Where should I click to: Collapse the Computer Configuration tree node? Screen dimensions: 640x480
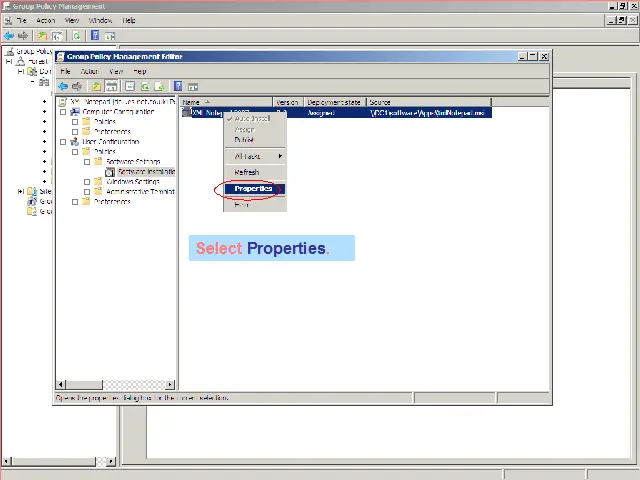63,112
